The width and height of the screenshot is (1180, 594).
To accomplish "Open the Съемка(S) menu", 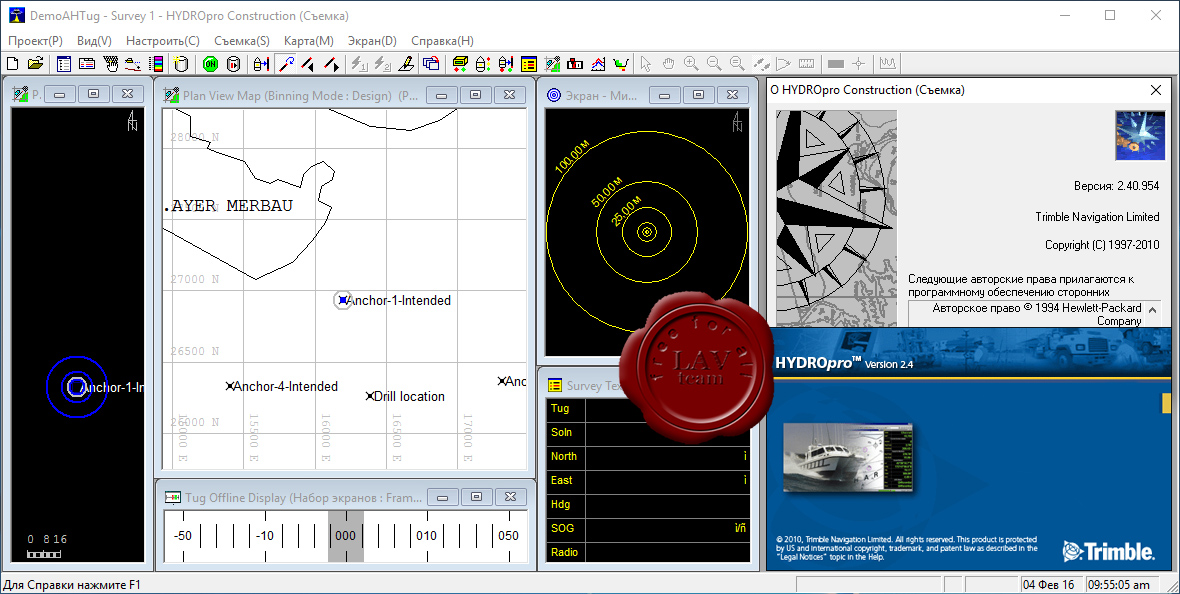I will coord(242,41).
